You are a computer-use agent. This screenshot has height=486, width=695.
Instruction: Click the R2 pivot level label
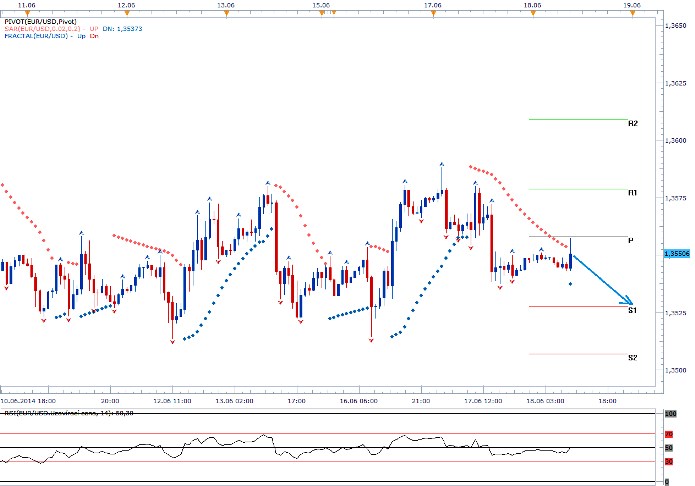pyautogui.click(x=633, y=123)
